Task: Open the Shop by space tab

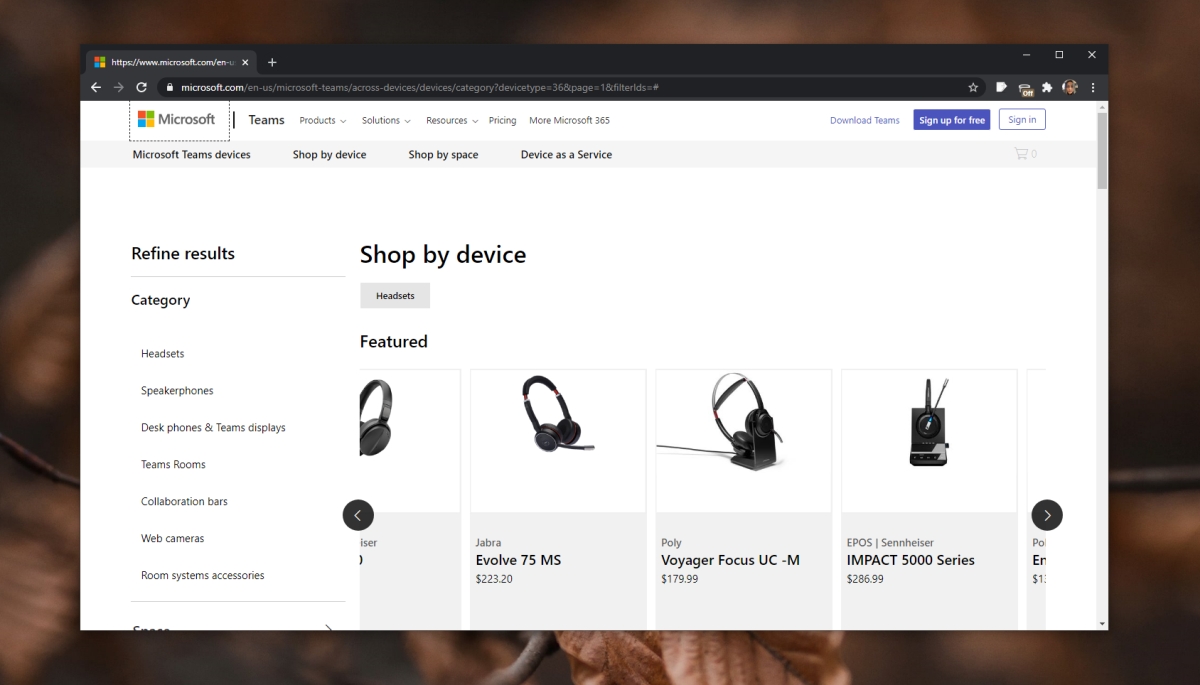Action: [x=444, y=155]
